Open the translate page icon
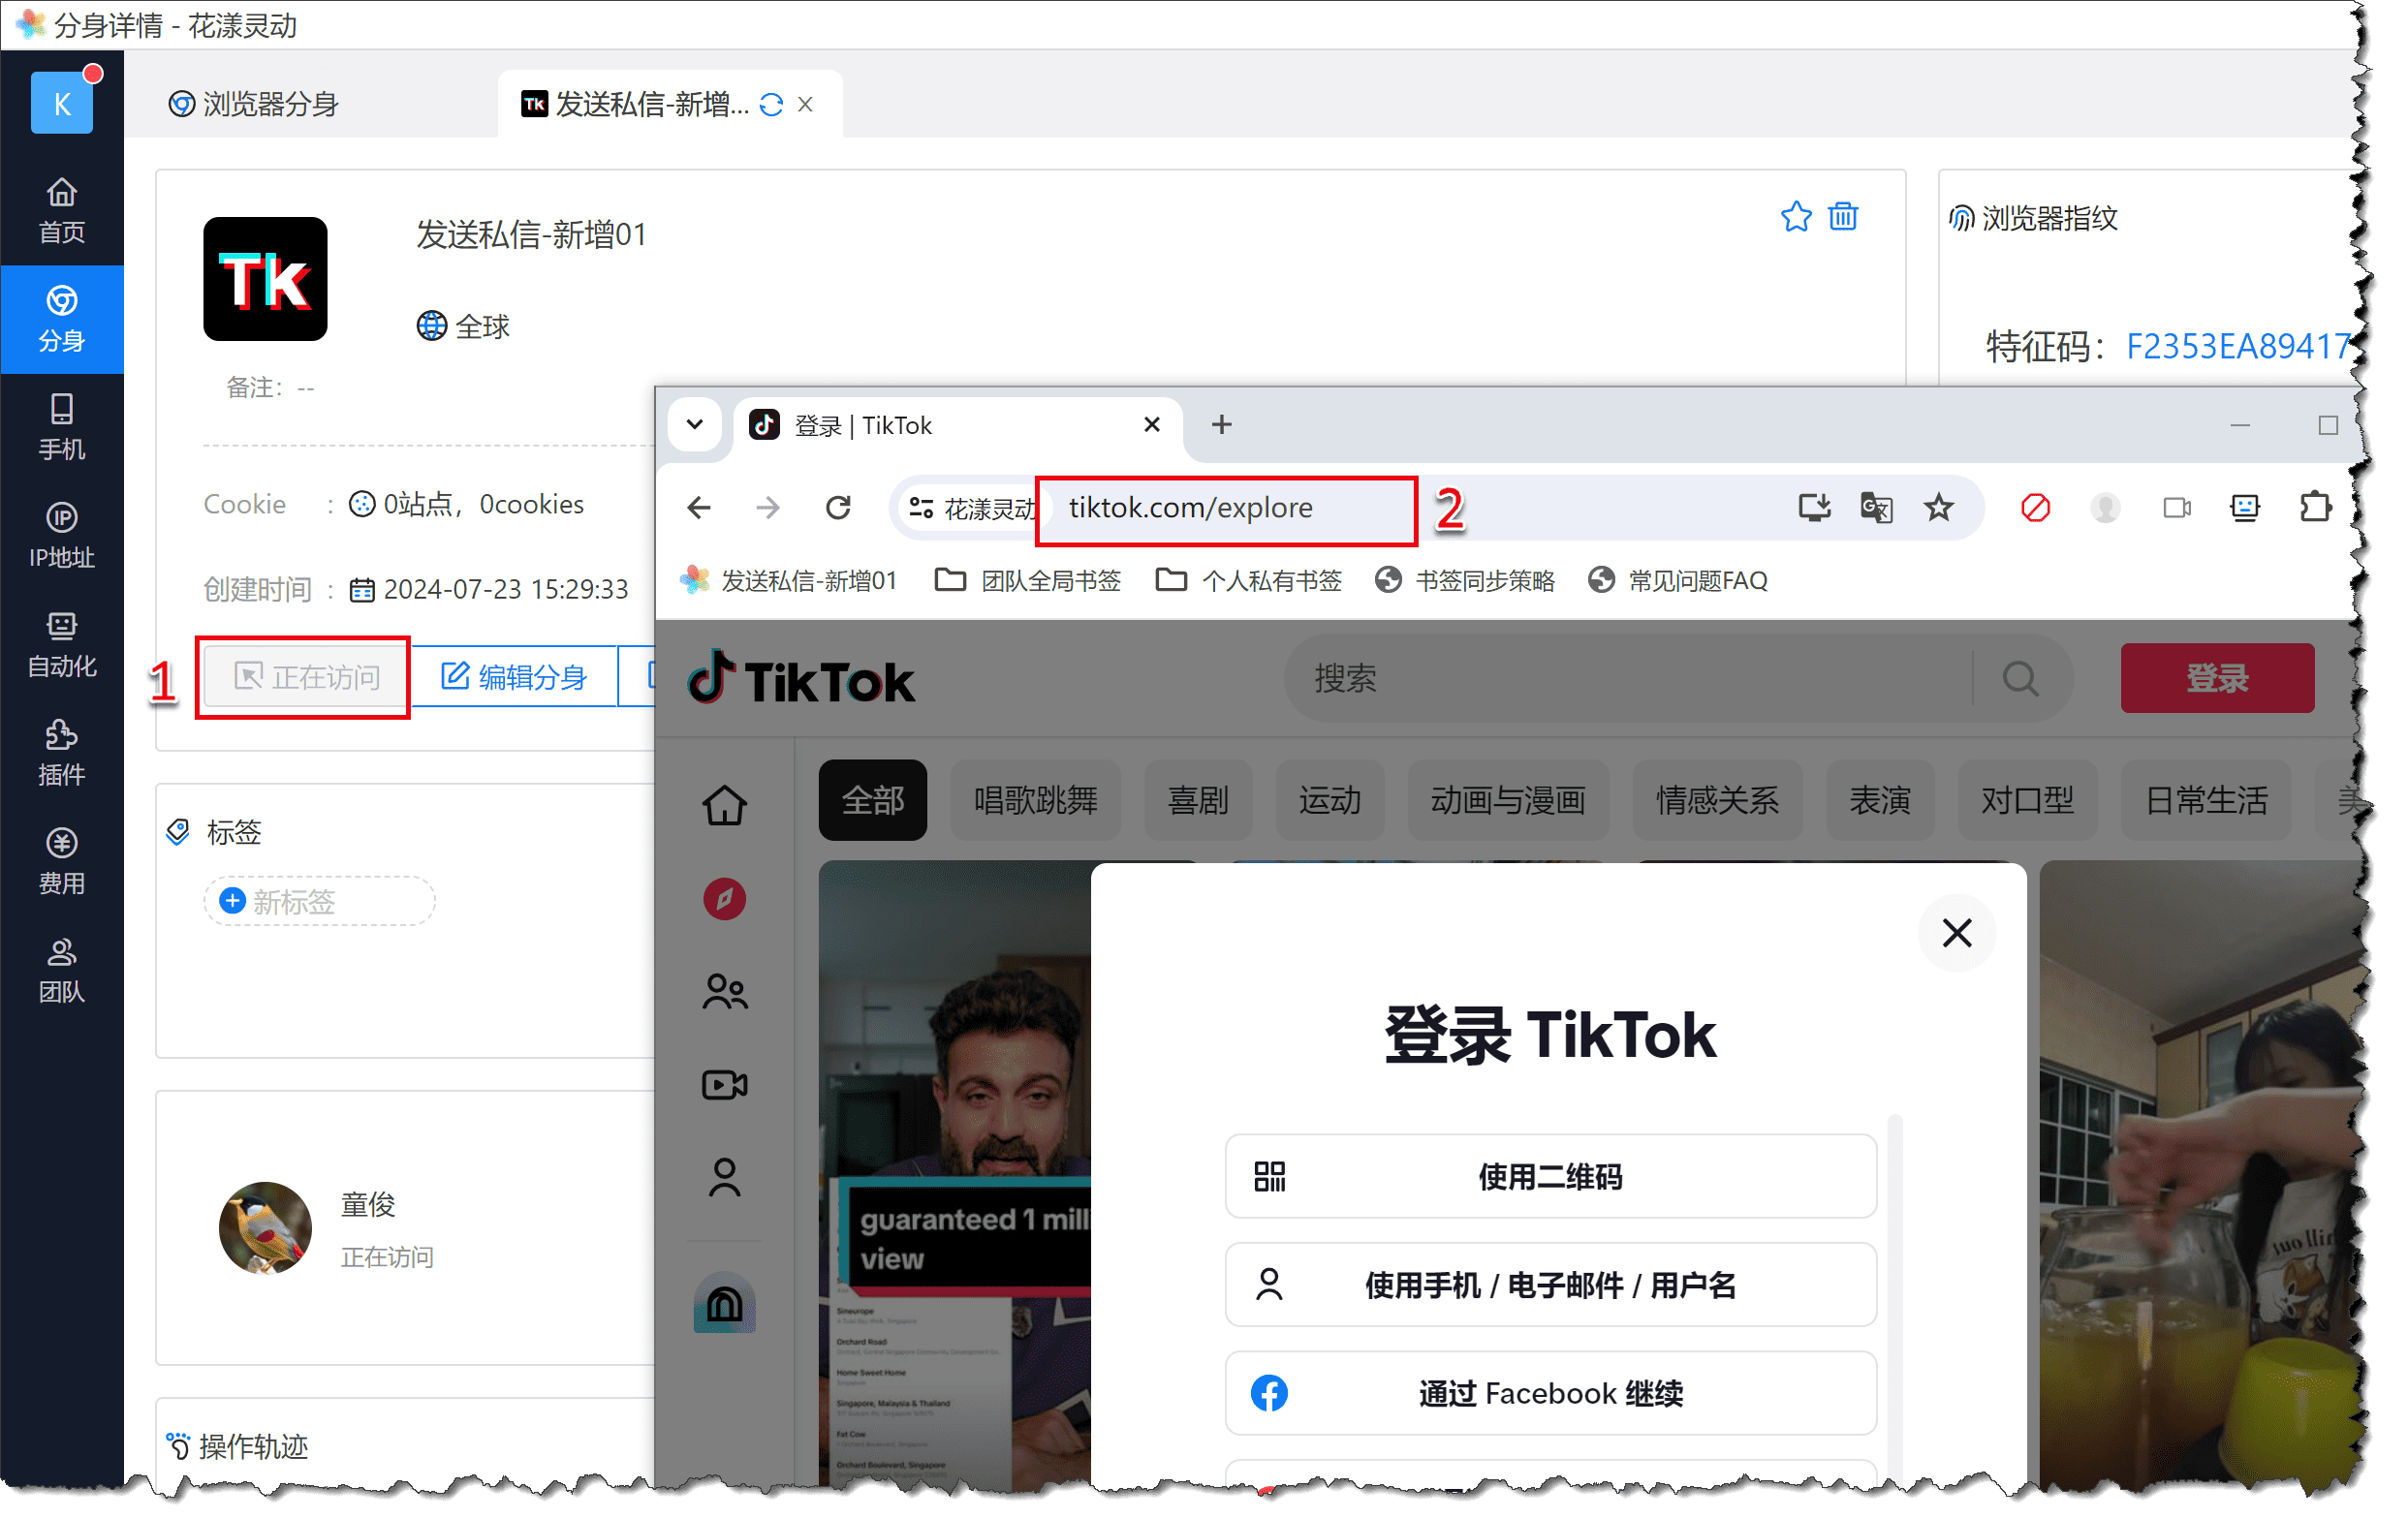Image resolution: width=2408 pixels, height=1518 pixels. 1876,508
